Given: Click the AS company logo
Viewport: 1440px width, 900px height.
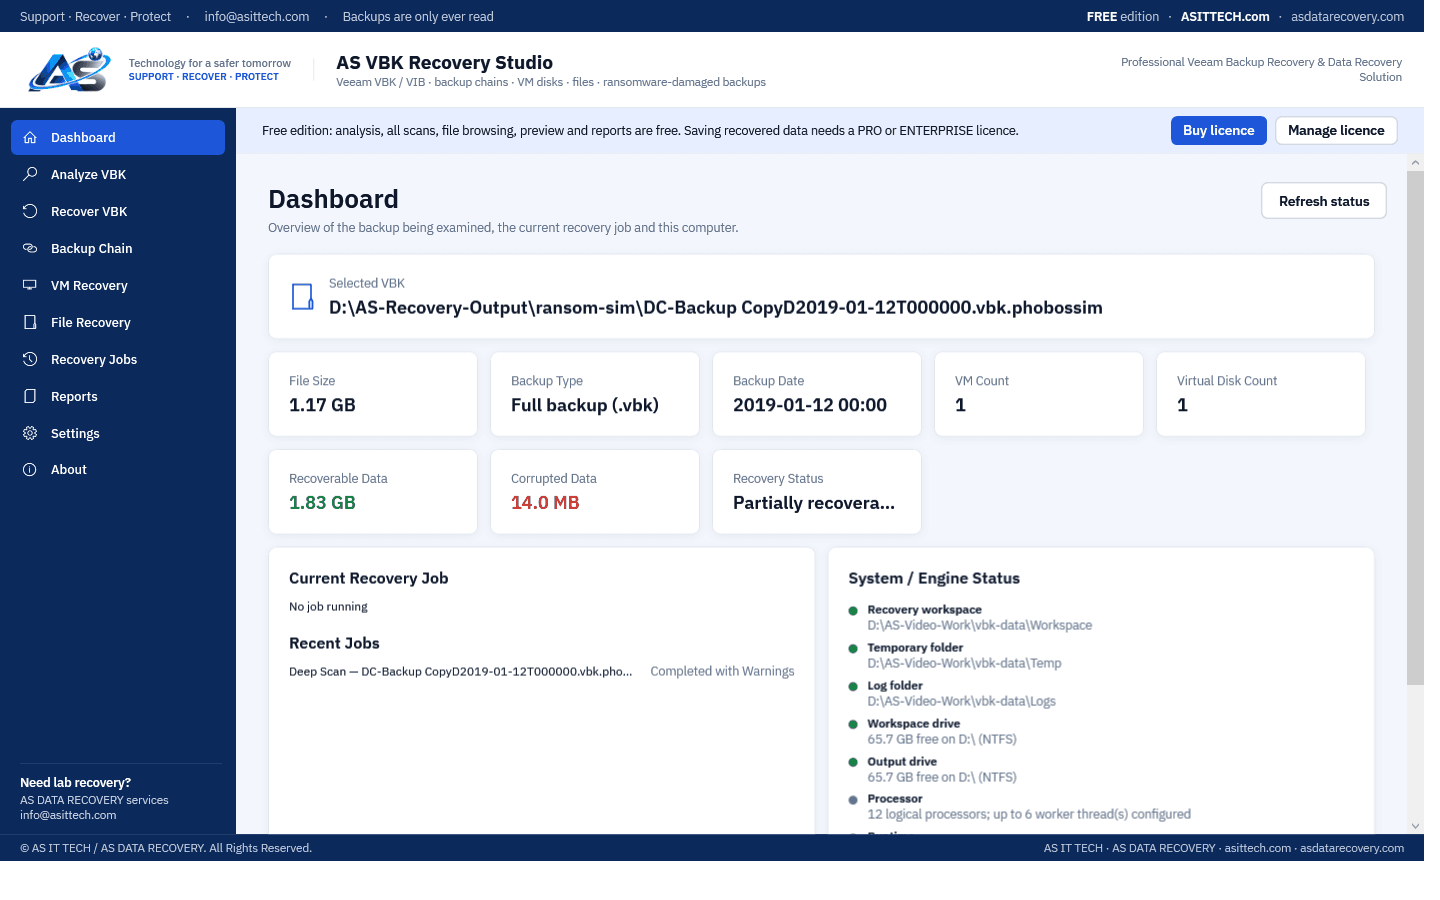Looking at the screenshot, I should coord(70,70).
